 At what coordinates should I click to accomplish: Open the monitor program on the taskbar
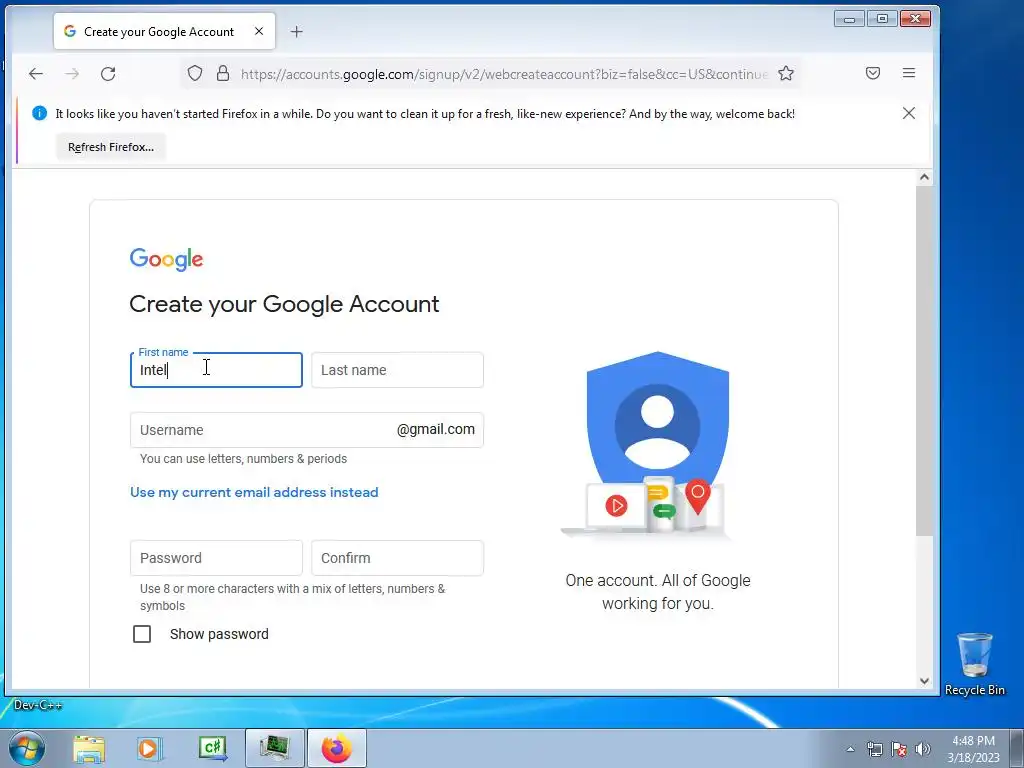[x=275, y=748]
